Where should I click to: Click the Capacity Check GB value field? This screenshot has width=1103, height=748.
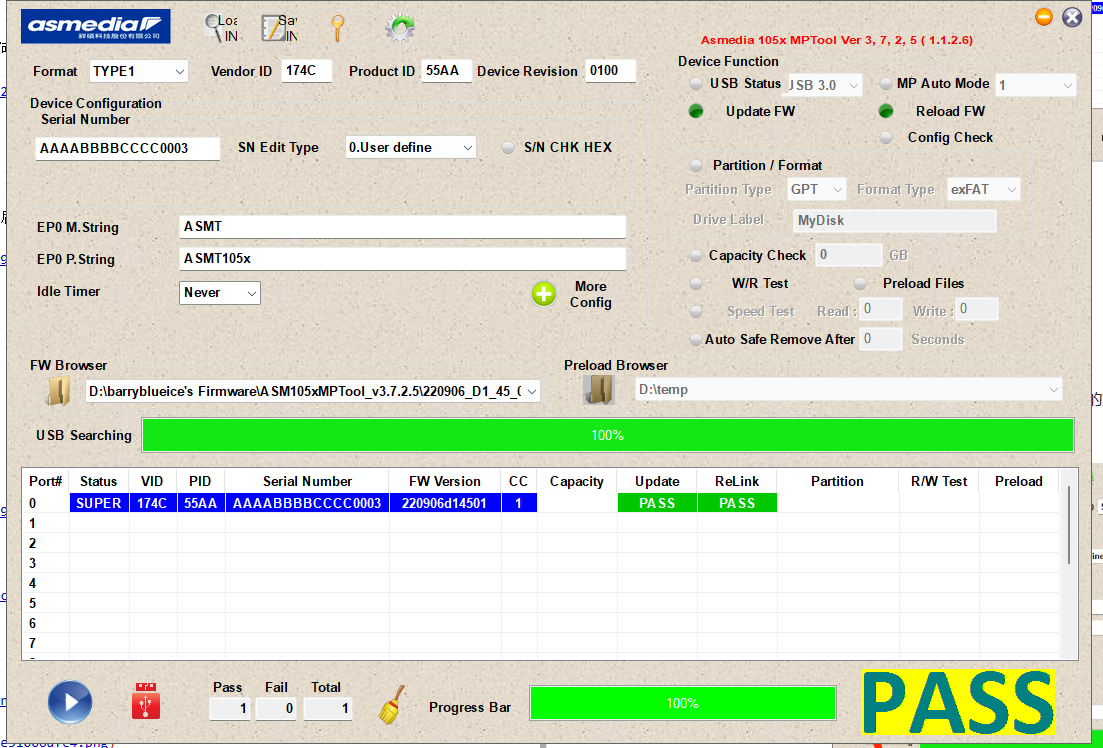tap(848, 255)
